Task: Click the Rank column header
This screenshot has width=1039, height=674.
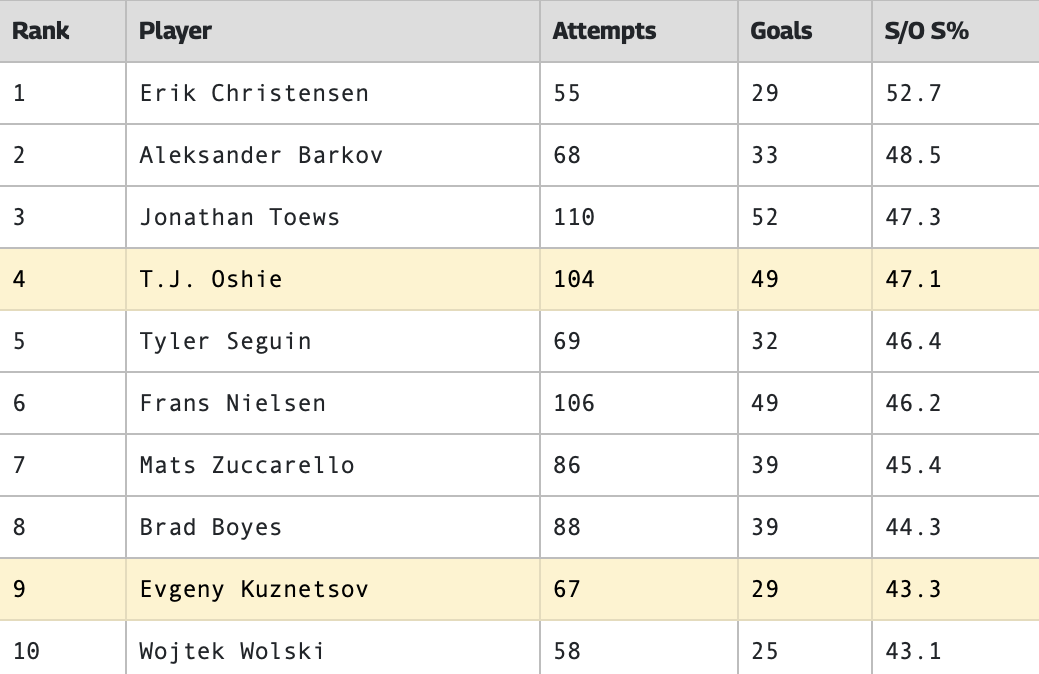Action: [x=41, y=31]
